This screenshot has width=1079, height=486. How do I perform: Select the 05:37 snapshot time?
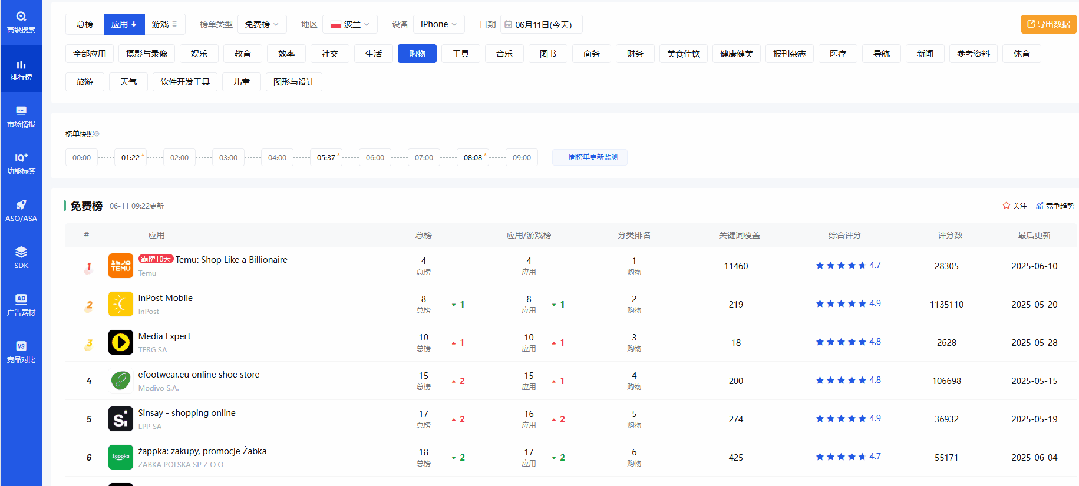326,158
